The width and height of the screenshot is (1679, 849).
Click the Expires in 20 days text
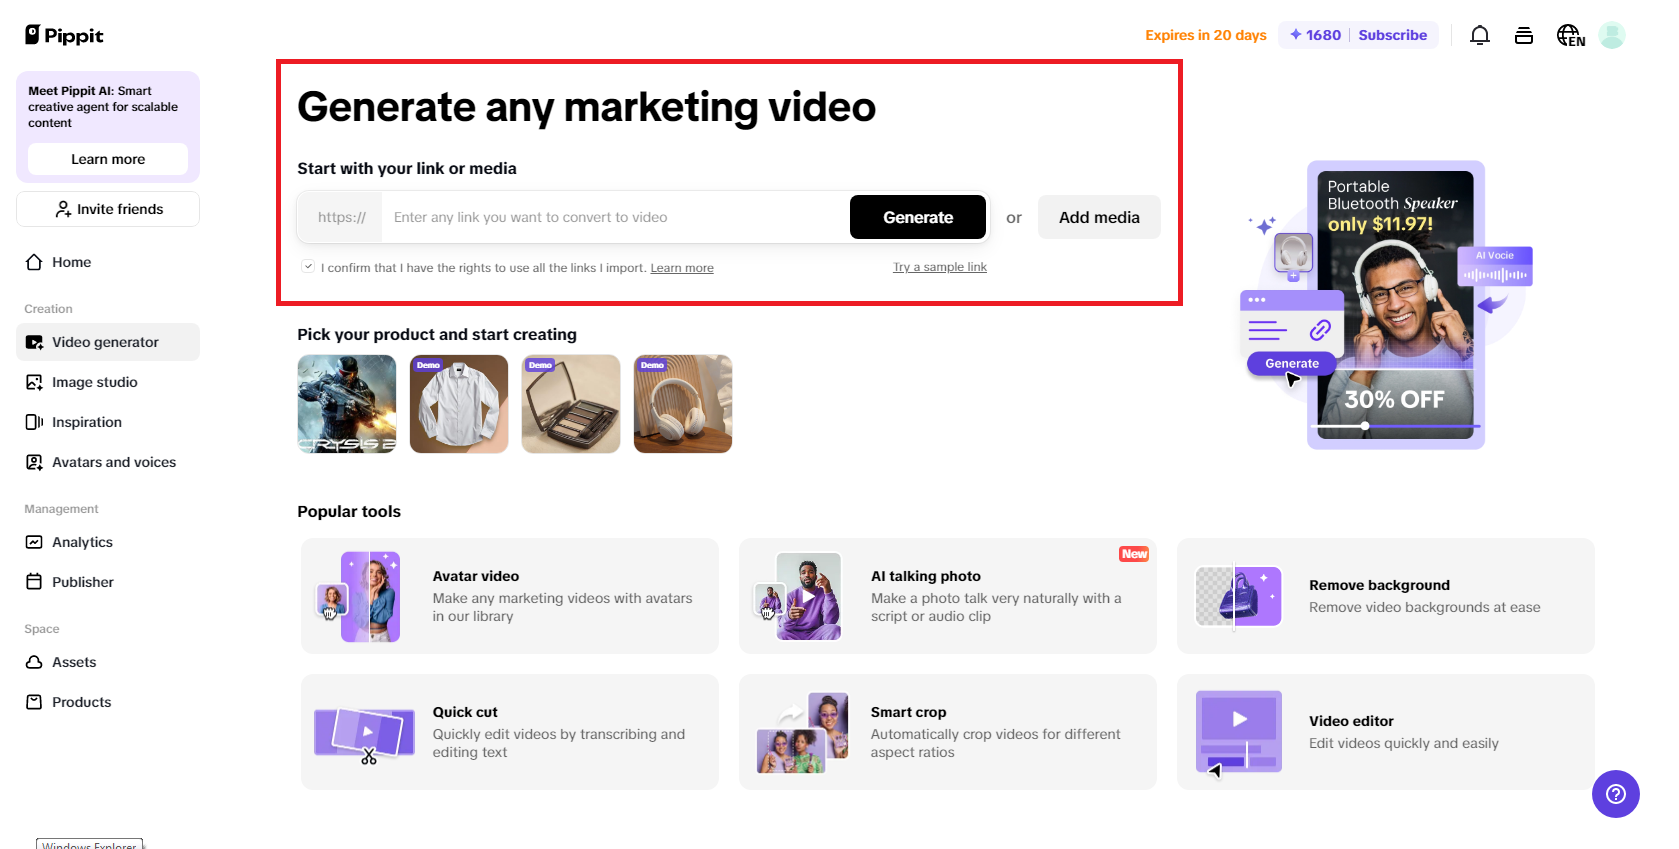click(x=1206, y=35)
